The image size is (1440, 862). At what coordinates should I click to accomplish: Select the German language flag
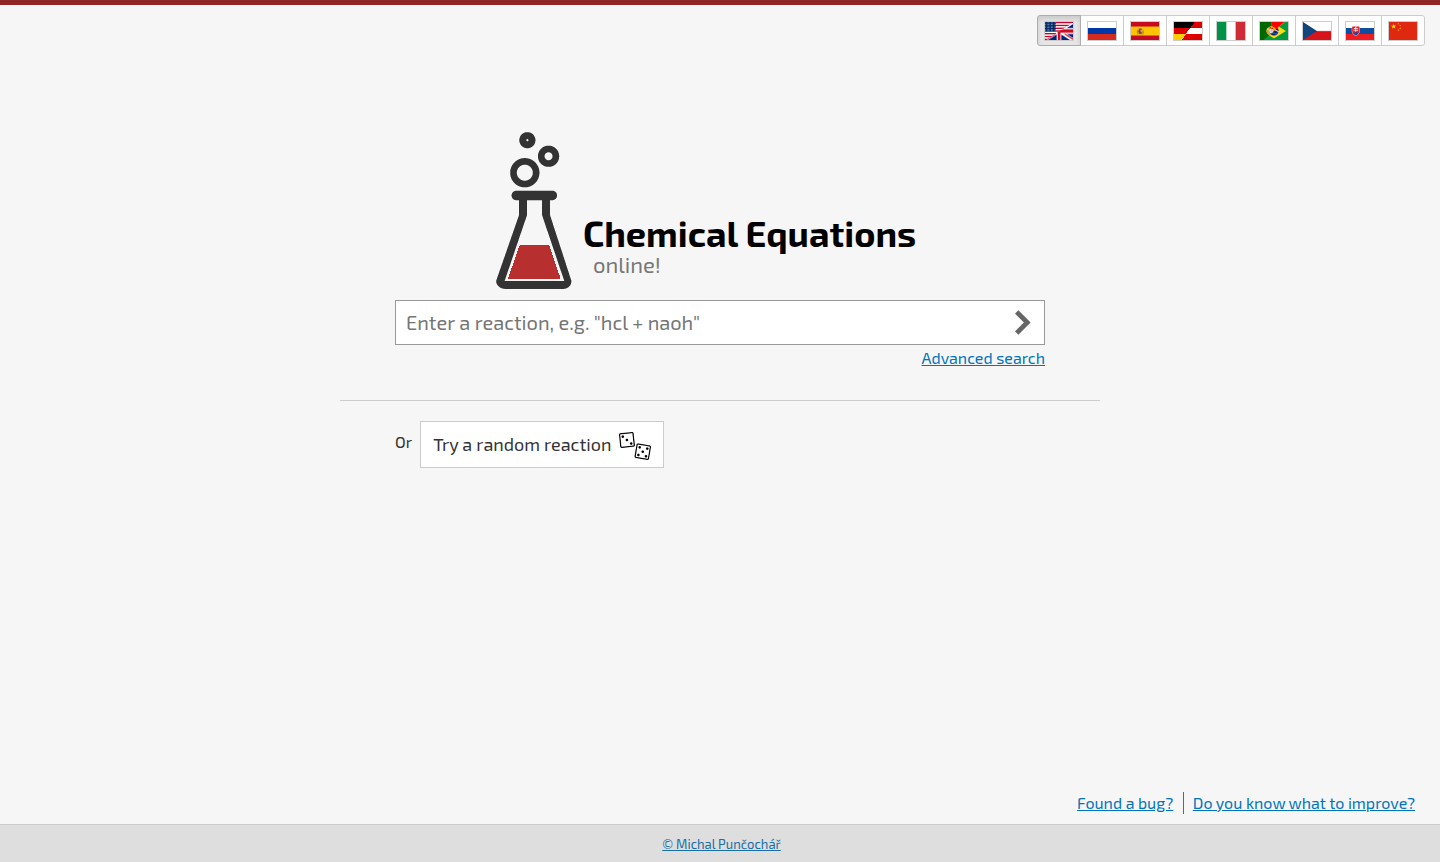coord(1187,30)
